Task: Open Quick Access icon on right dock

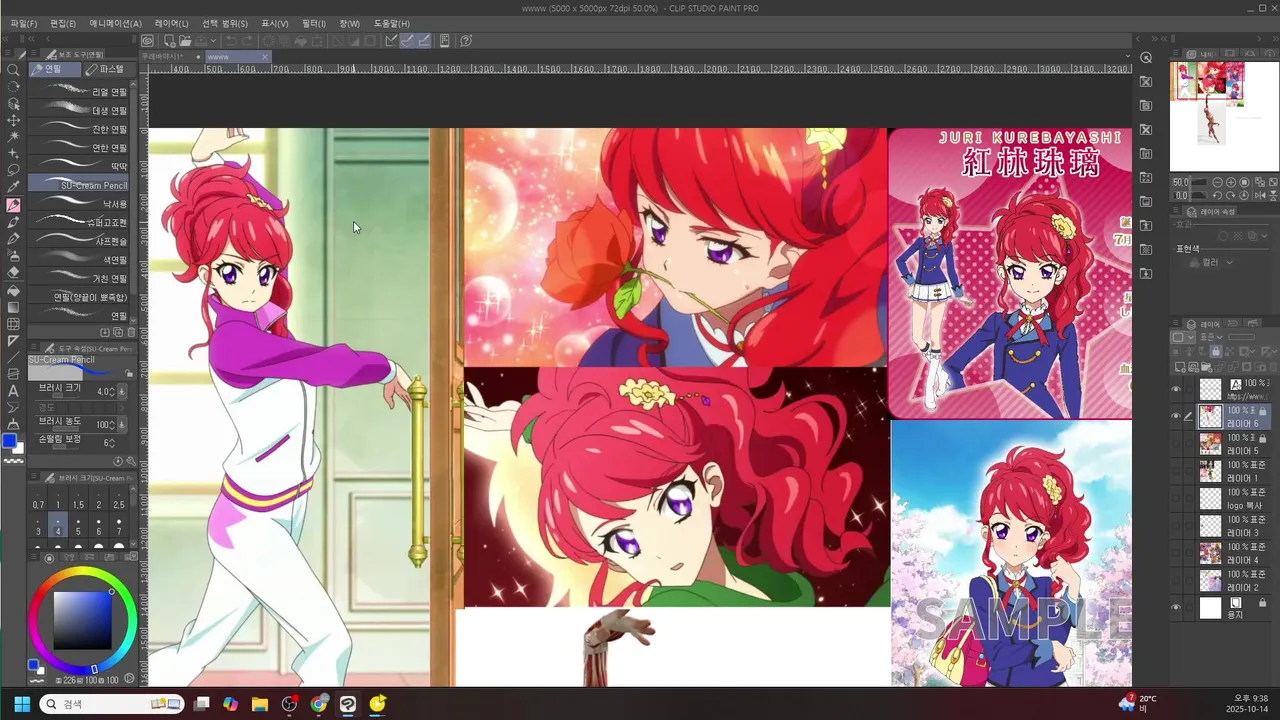Action: coord(1146,57)
